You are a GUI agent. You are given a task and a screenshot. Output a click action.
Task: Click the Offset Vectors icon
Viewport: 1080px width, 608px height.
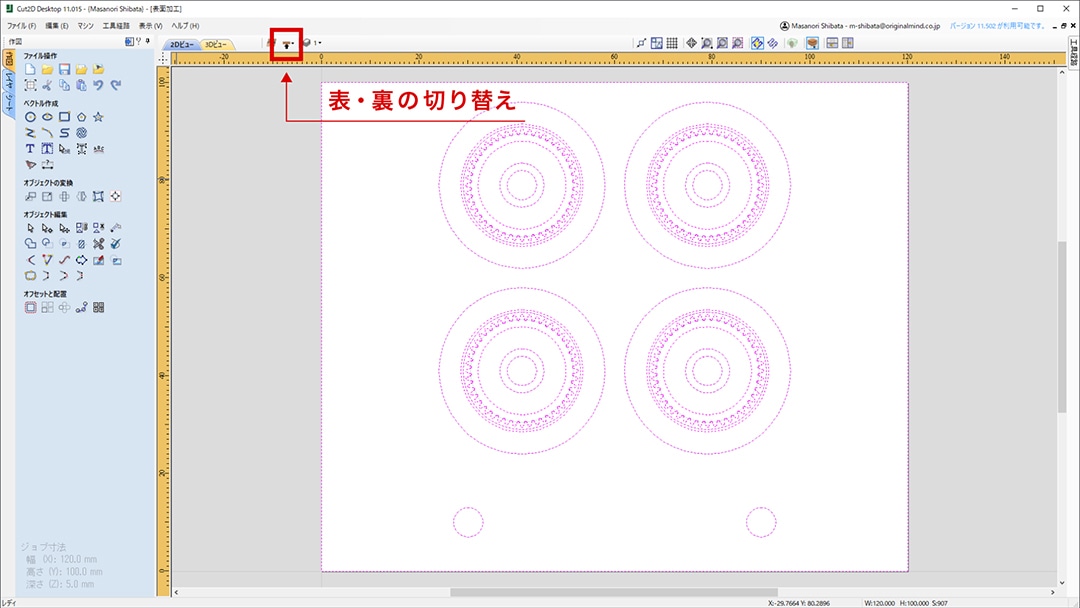tap(31, 307)
